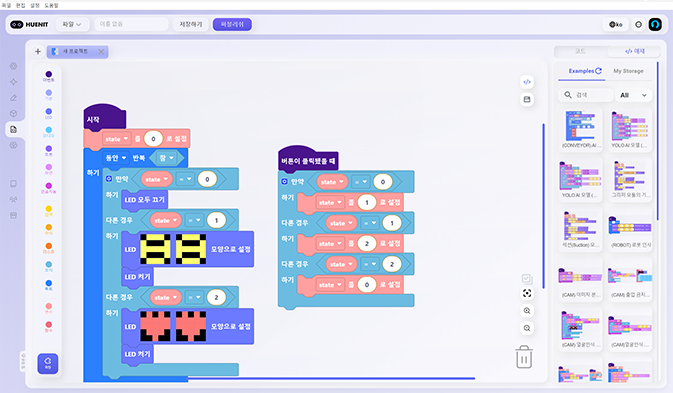Screen dimensions: 673x393
Task: Open the 석션(Suction) example thumbnail
Action: coord(580,229)
